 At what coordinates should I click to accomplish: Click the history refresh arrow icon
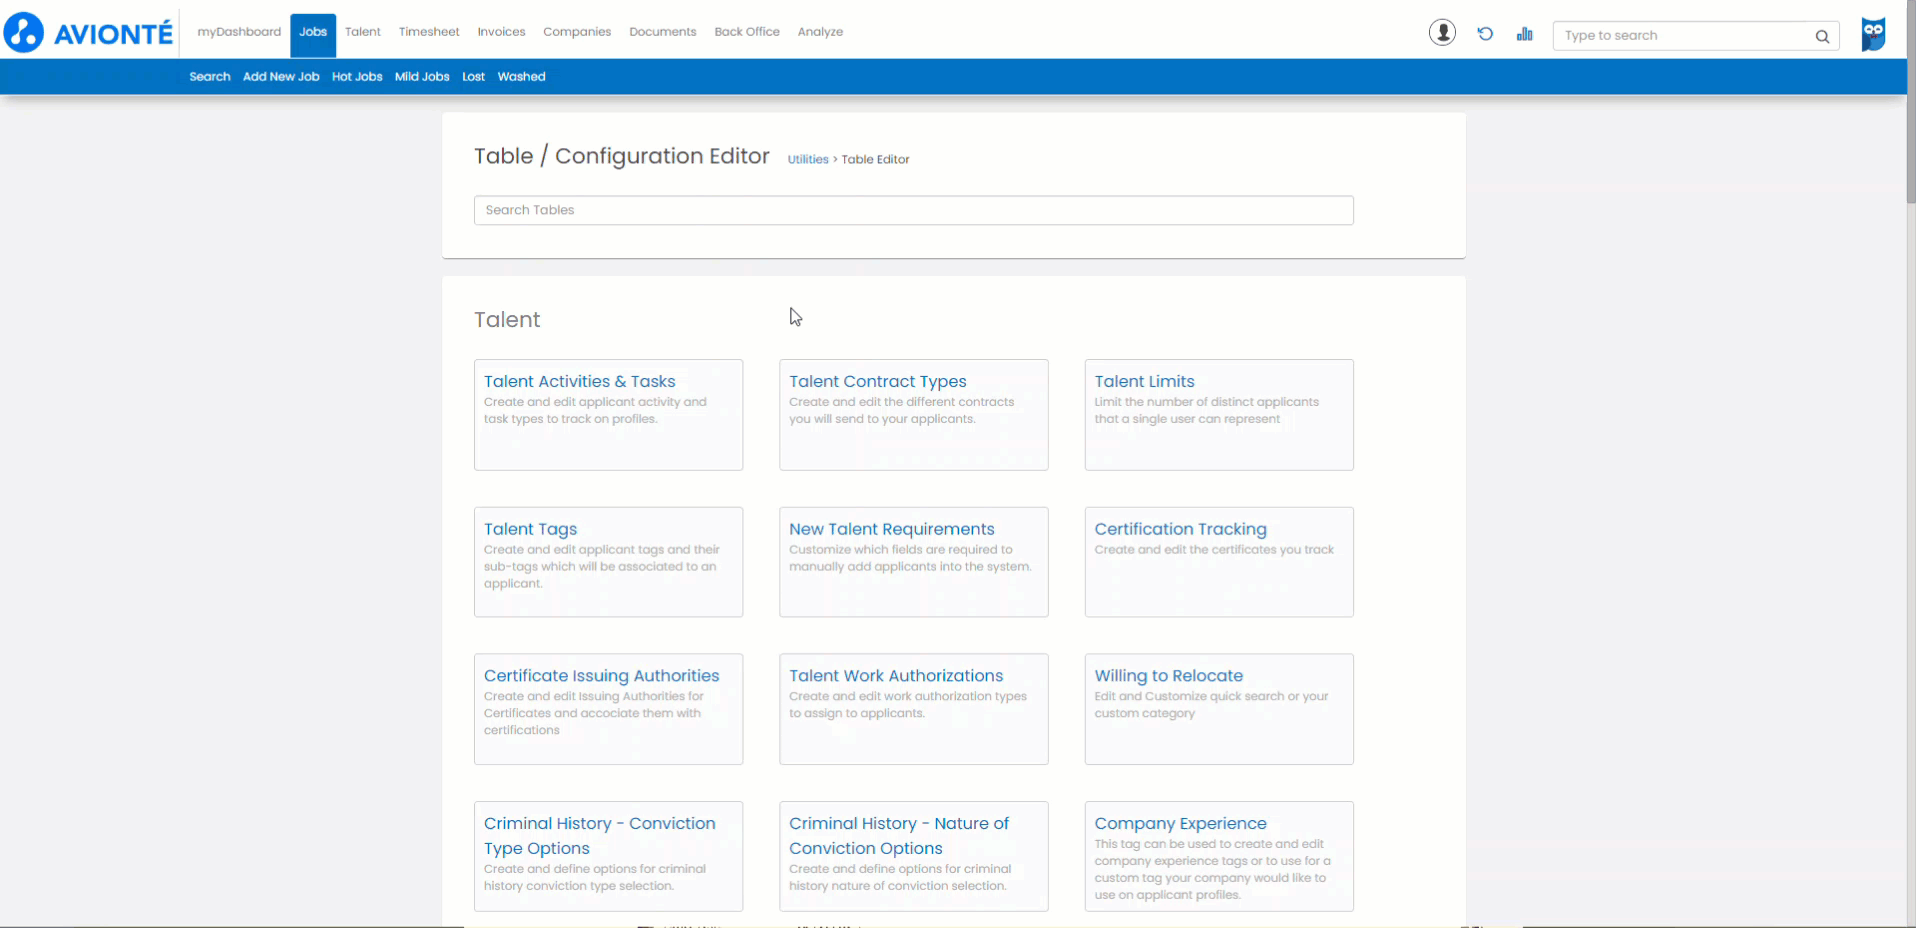(x=1485, y=34)
